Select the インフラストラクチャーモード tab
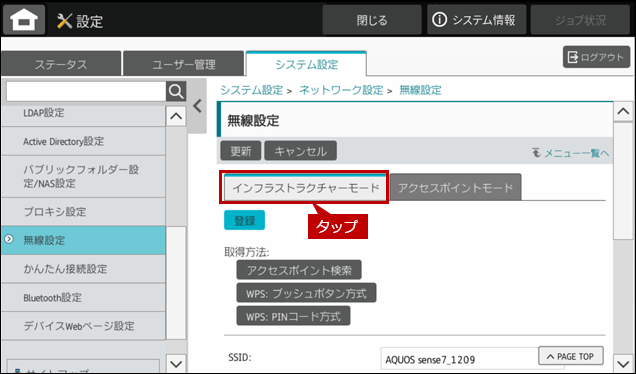Image resolution: width=636 pixels, height=374 pixels. (305, 187)
